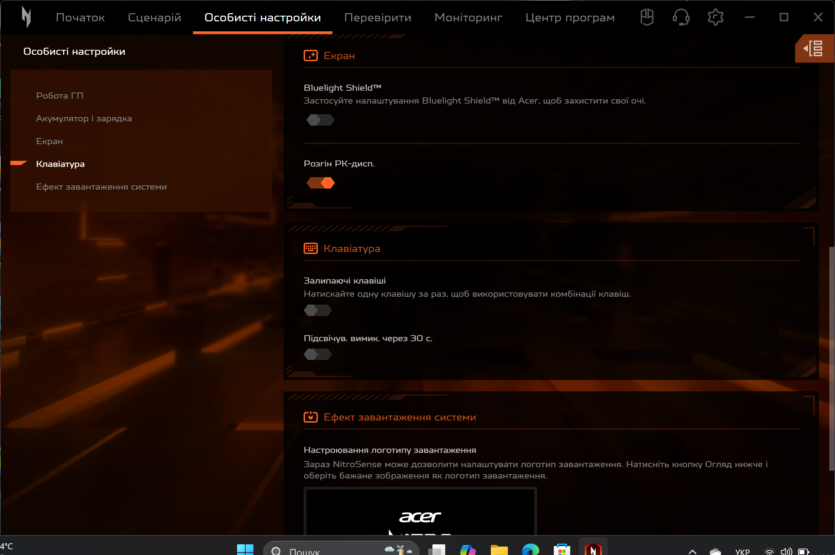
Task: Close the NitroSense window
Action: click(x=818, y=17)
